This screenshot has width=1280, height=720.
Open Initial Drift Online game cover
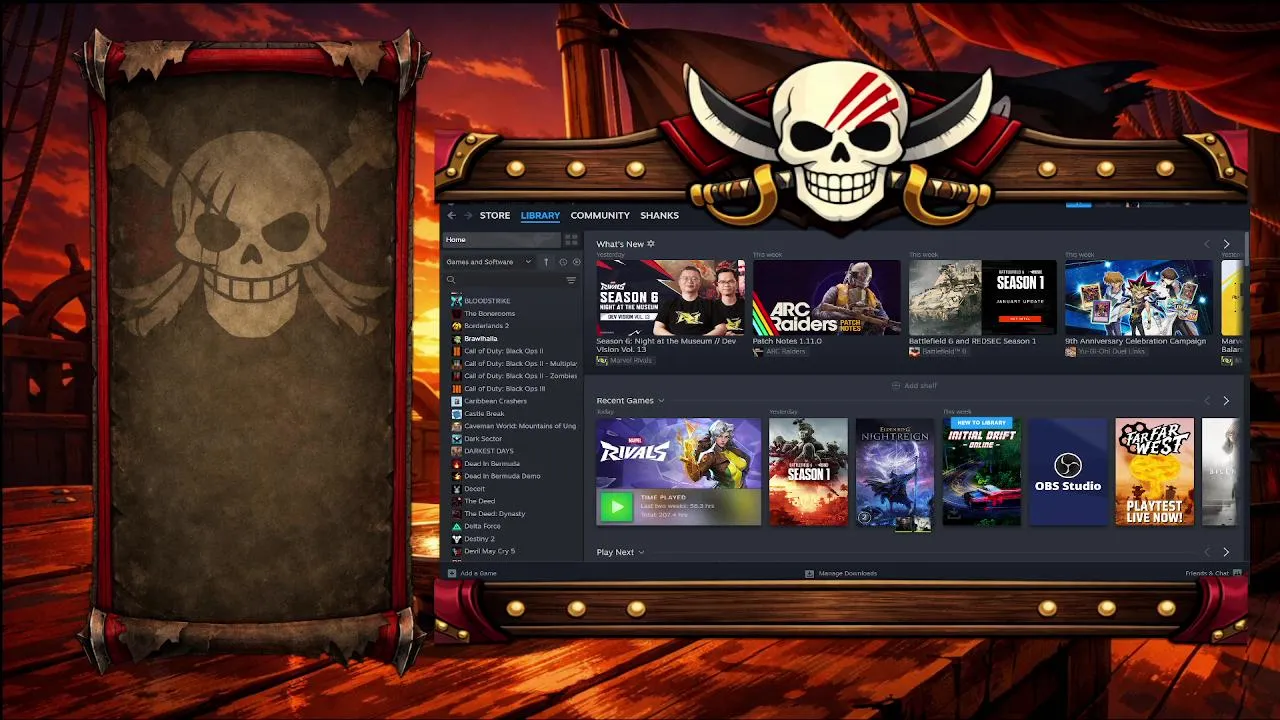[982, 472]
